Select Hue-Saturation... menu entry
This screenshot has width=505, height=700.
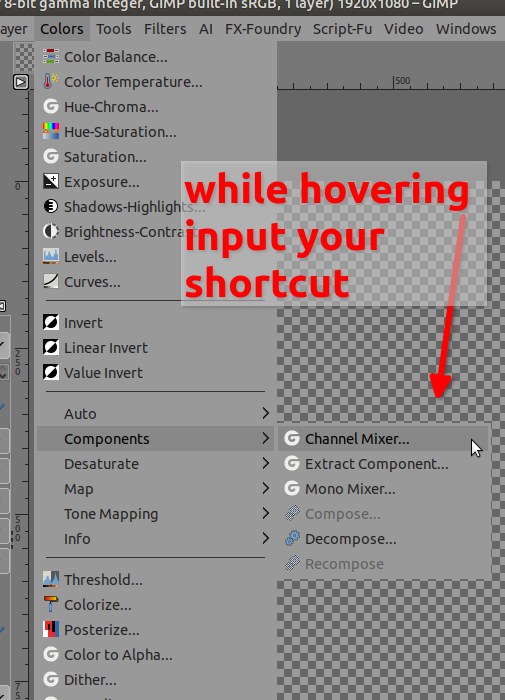[x=155, y=132]
